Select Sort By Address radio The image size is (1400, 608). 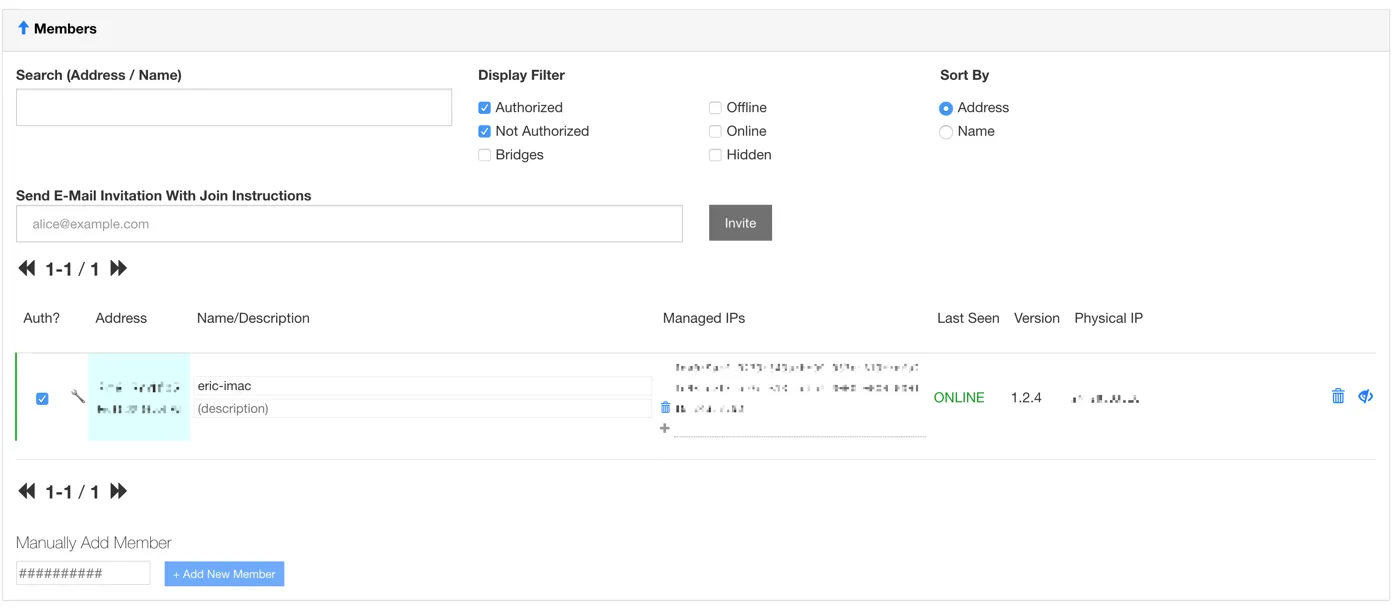(x=946, y=108)
